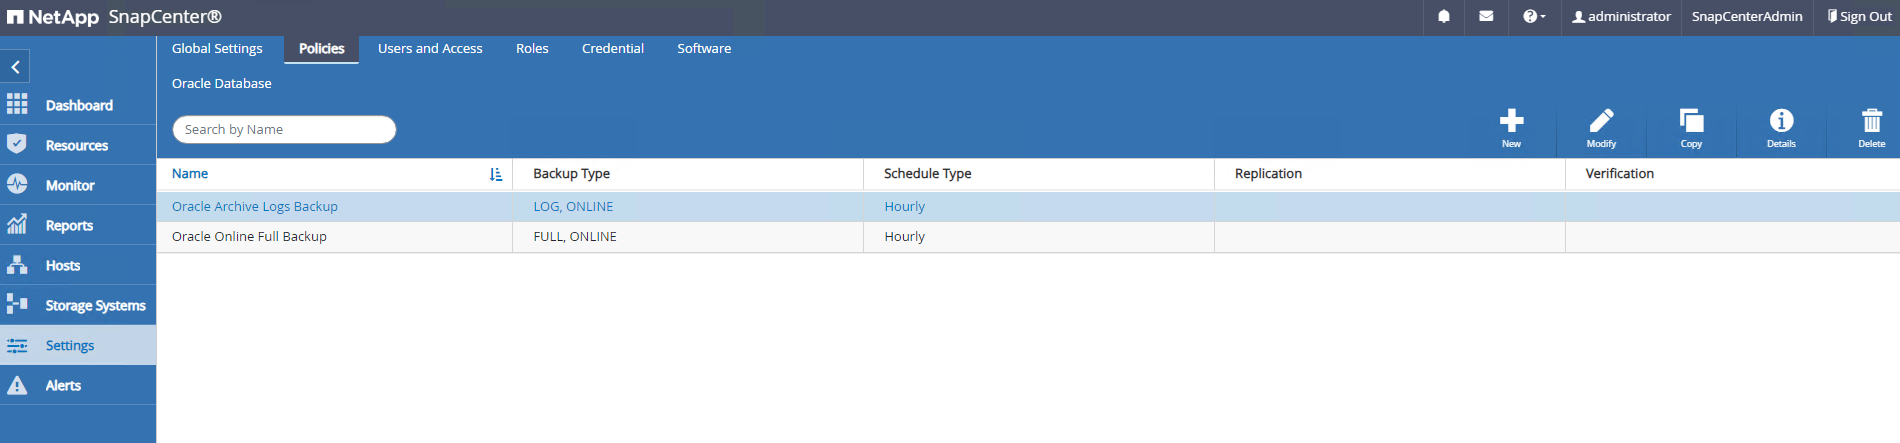Go to the Credential tab
Screen dimensions: 1900x443
pos(613,49)
